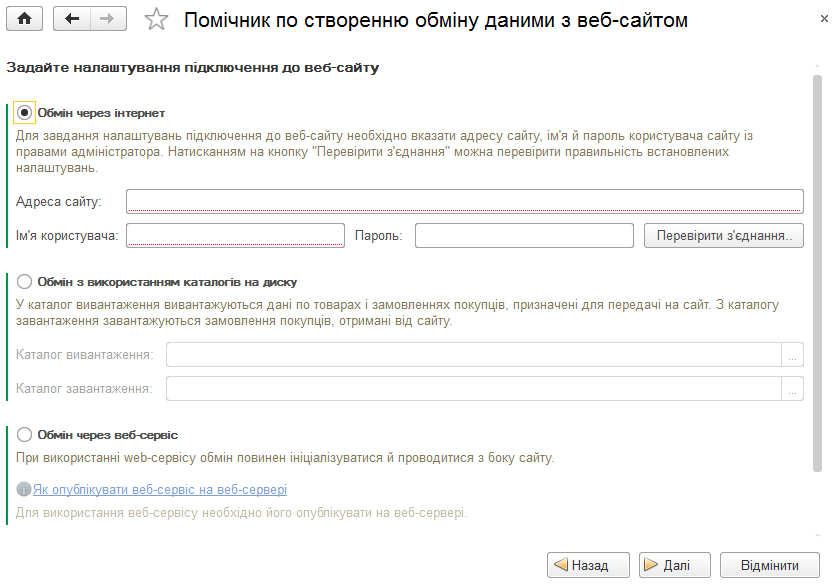Click heading 'Задайте налаштування підключення до веб-сайту'
832x584 pixels.
[193, 68]
